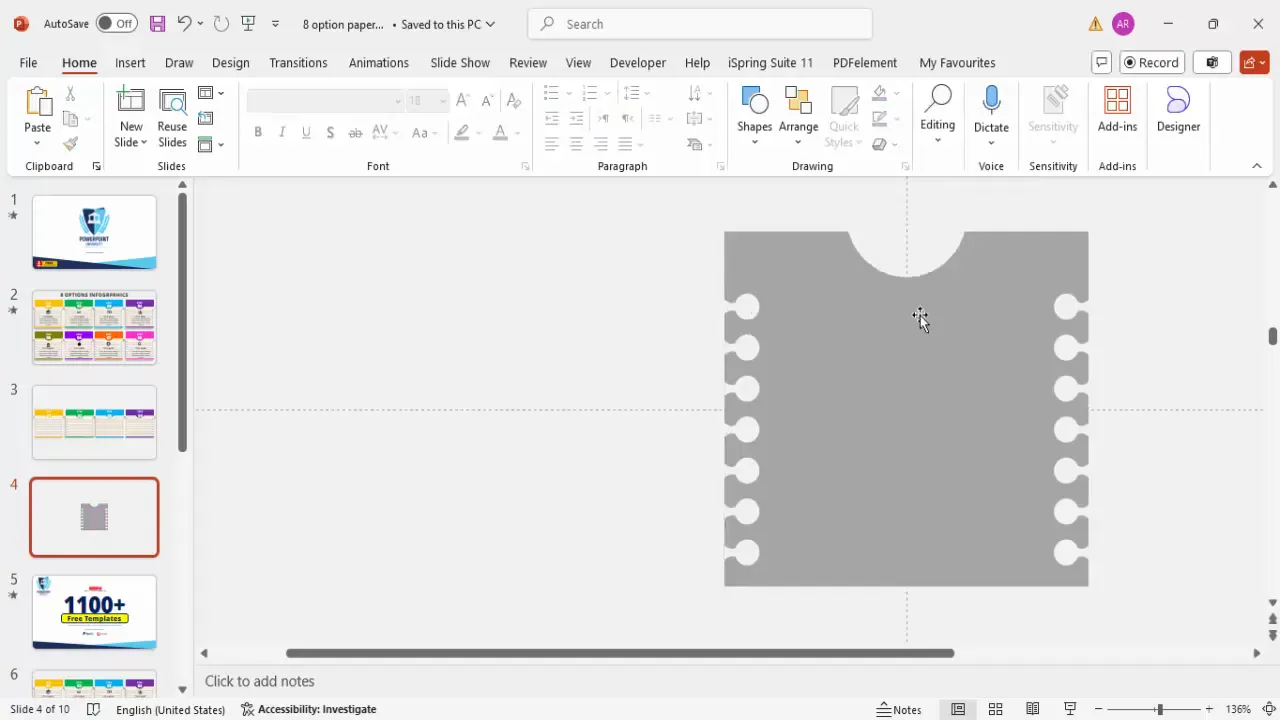Toggle text Shadow formatting
Viewport: 1280px width, 720px height.
(330, 132)
